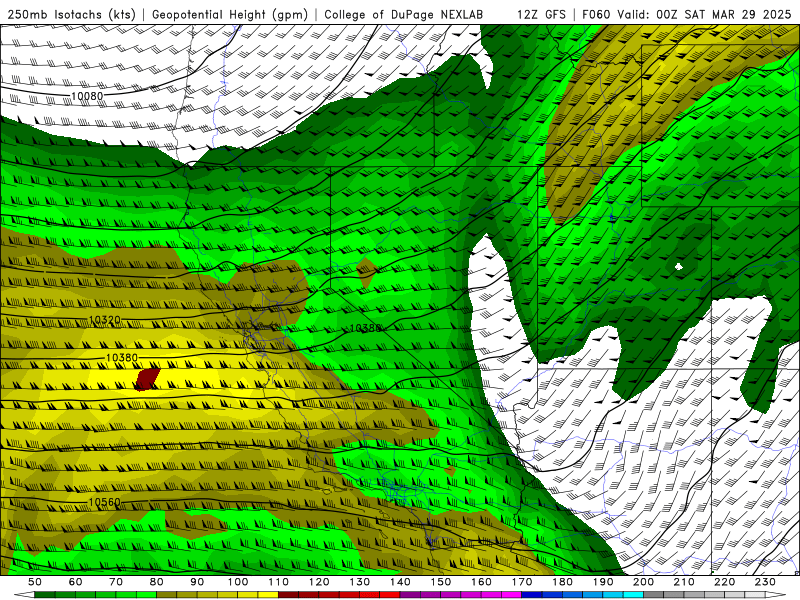Click the small white hole in dark green shading

point(679,266)
